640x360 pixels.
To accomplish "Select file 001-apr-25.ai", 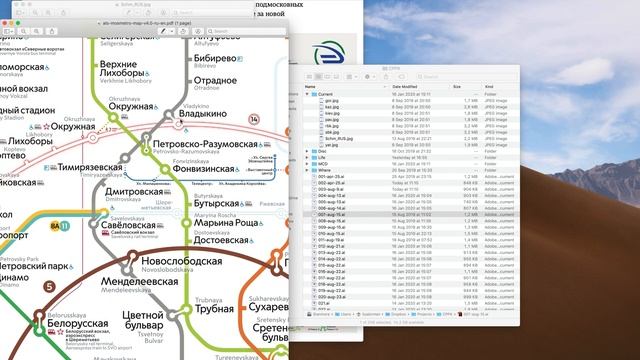I will point(331,176).
